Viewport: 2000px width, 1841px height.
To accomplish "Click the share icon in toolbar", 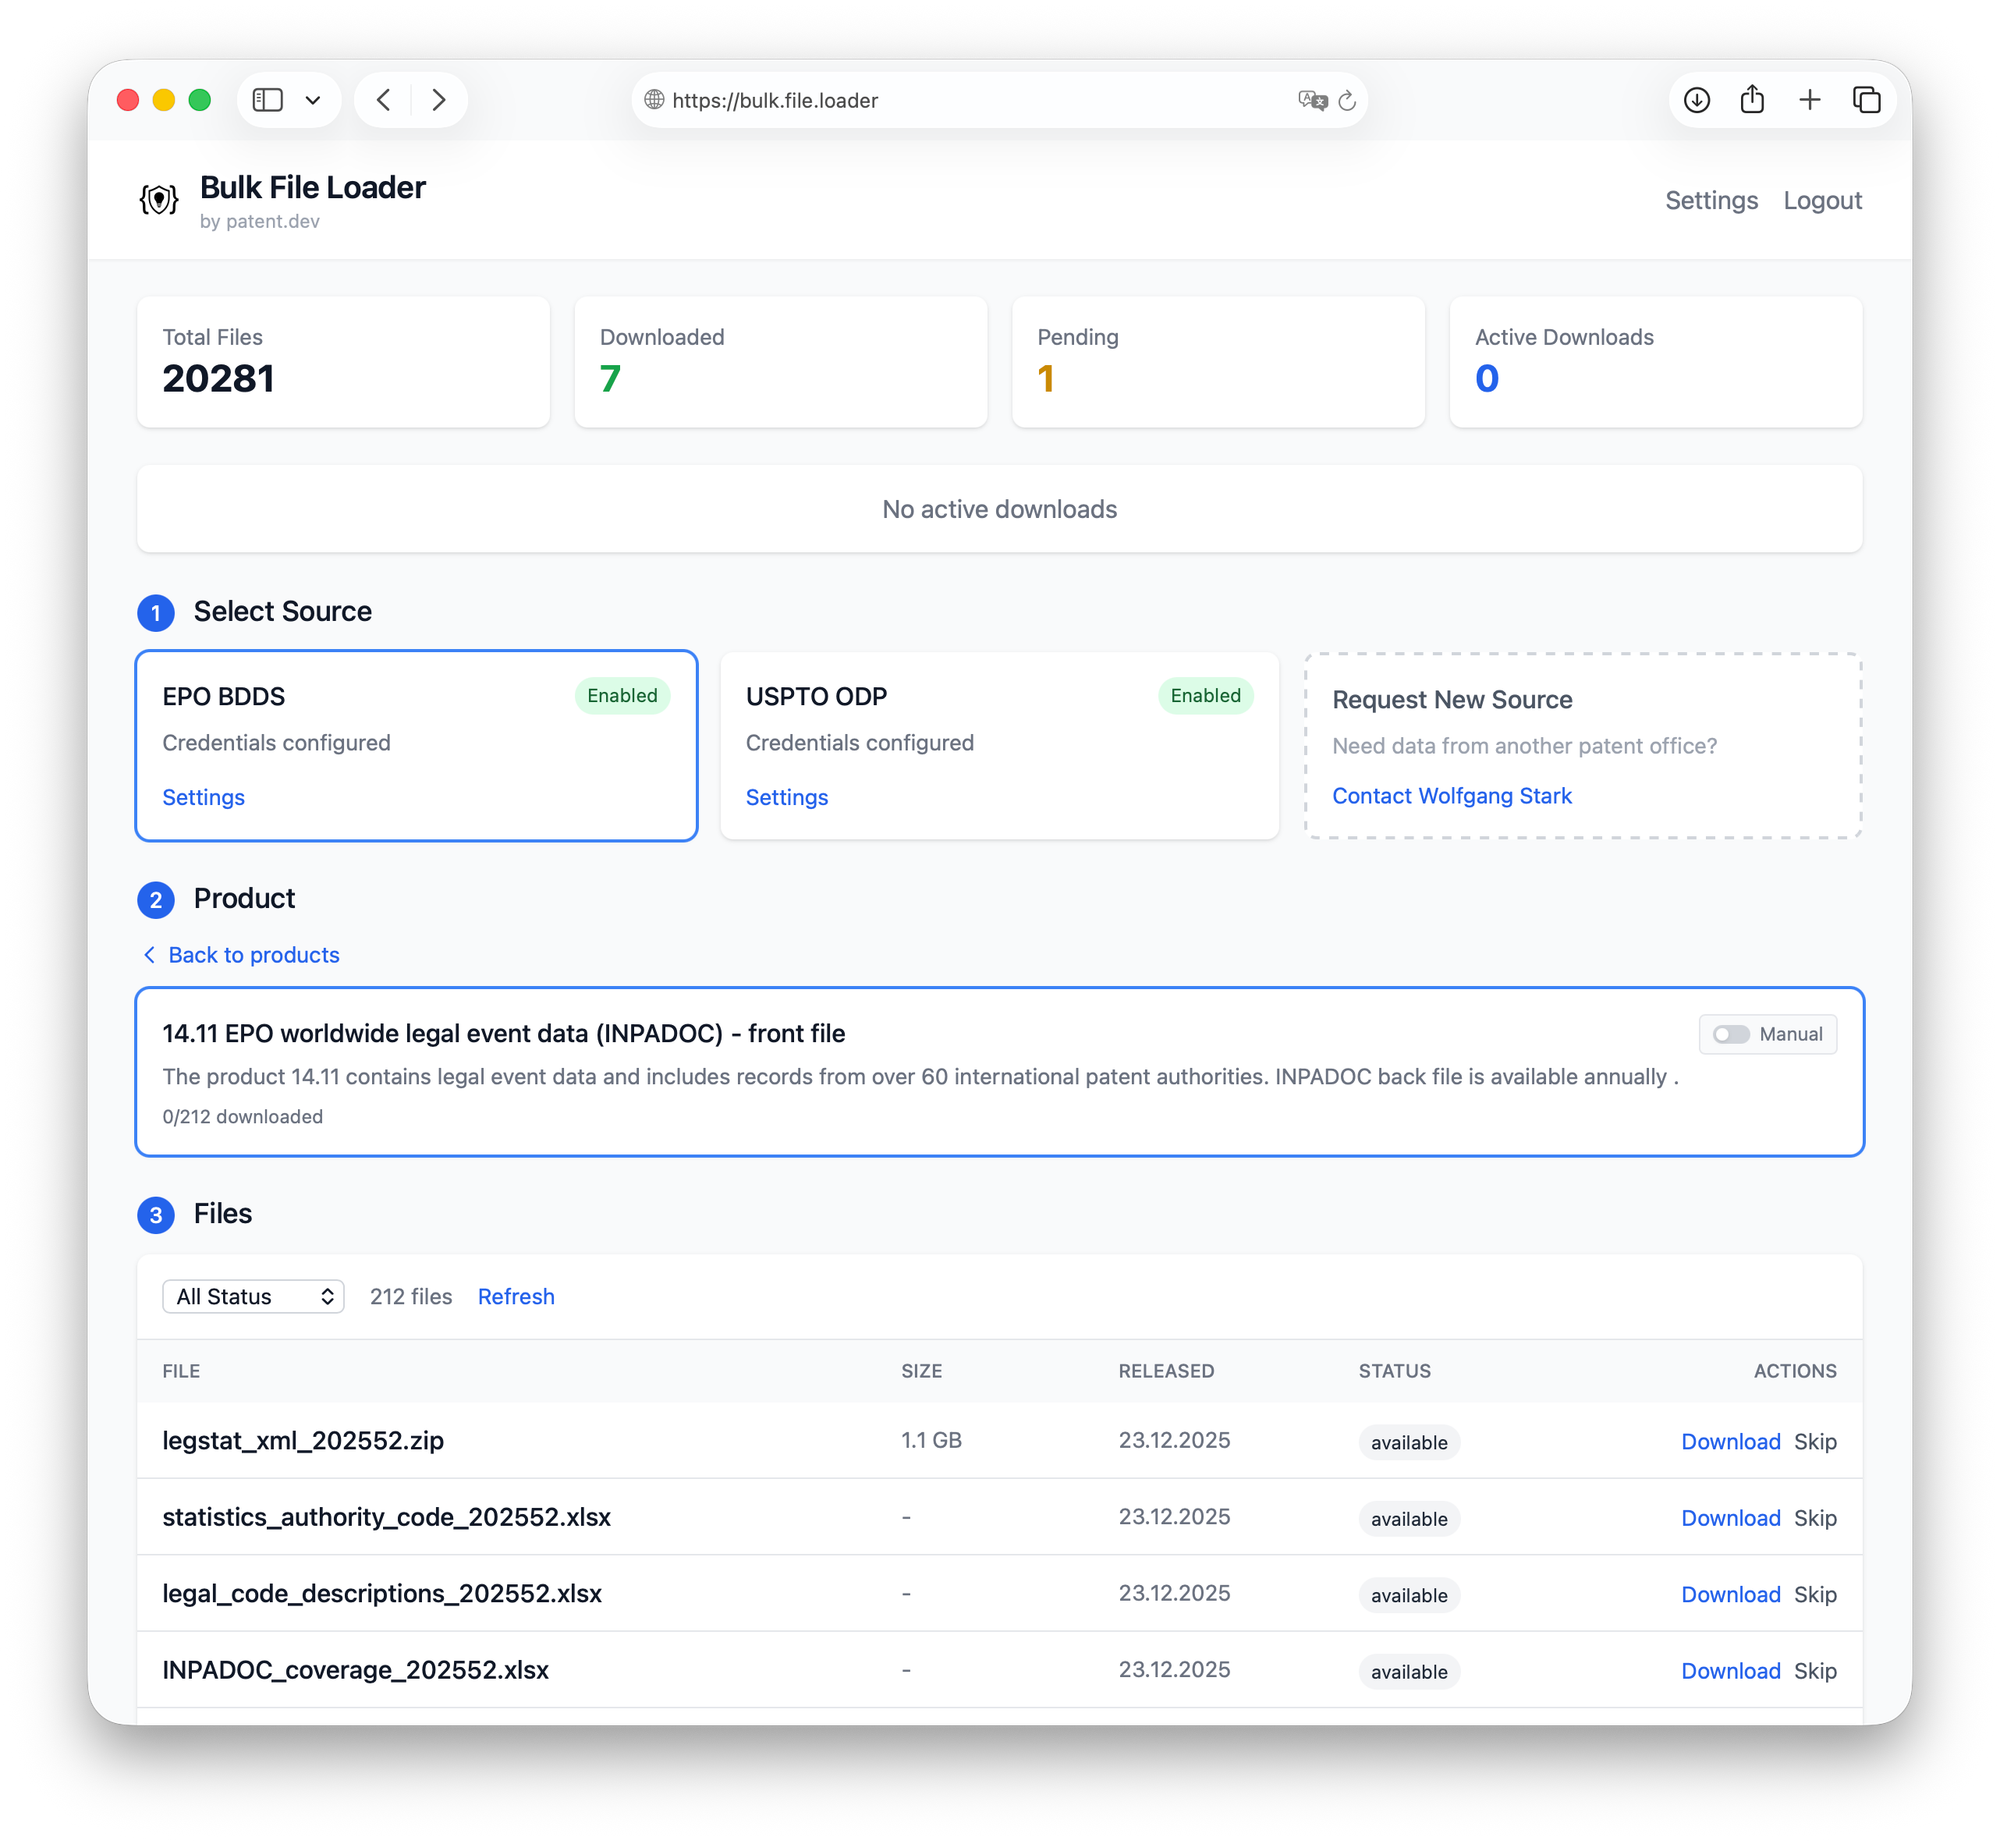I will [x=1752, y=100].
